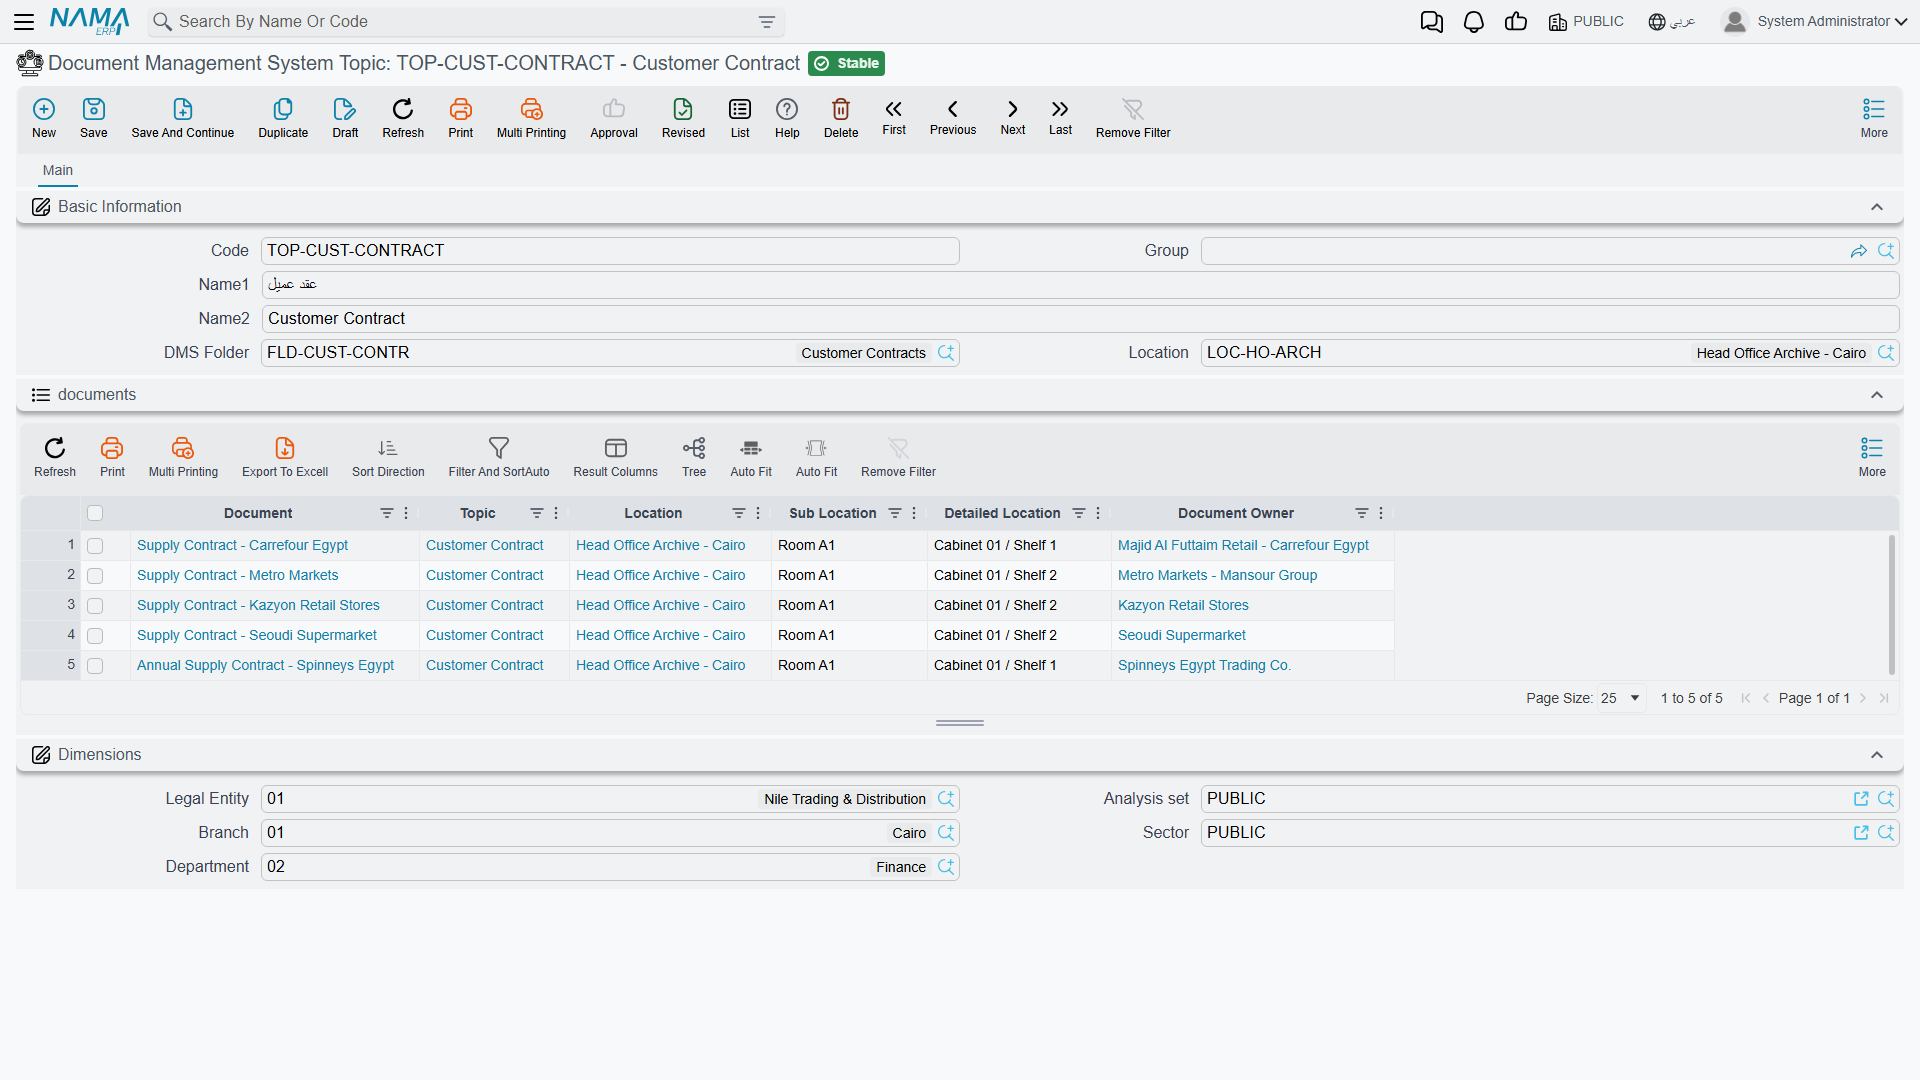1920x1080 pixels.
Task: Open Help from the toolbar
Action: pyautogui.click(x=787, y=118)
